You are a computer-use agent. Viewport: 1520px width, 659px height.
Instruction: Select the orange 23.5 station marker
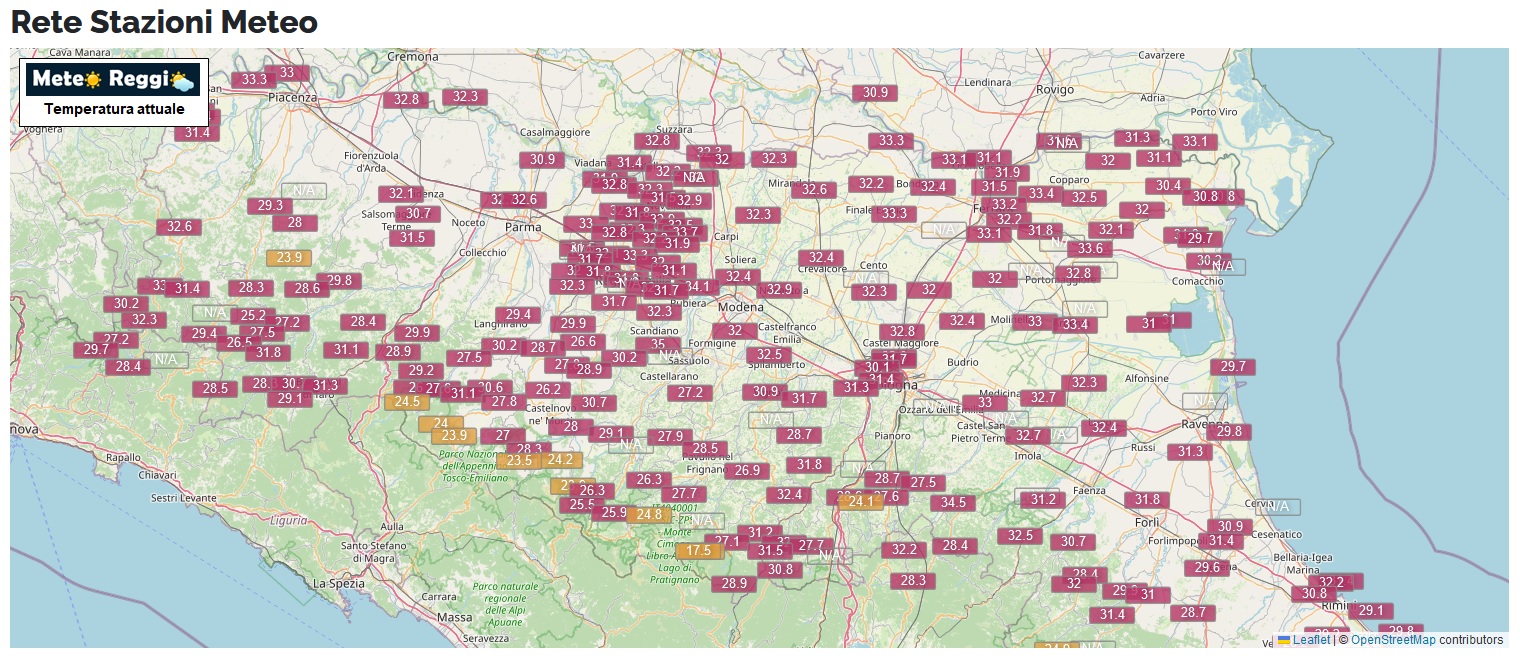click(520, 461)
